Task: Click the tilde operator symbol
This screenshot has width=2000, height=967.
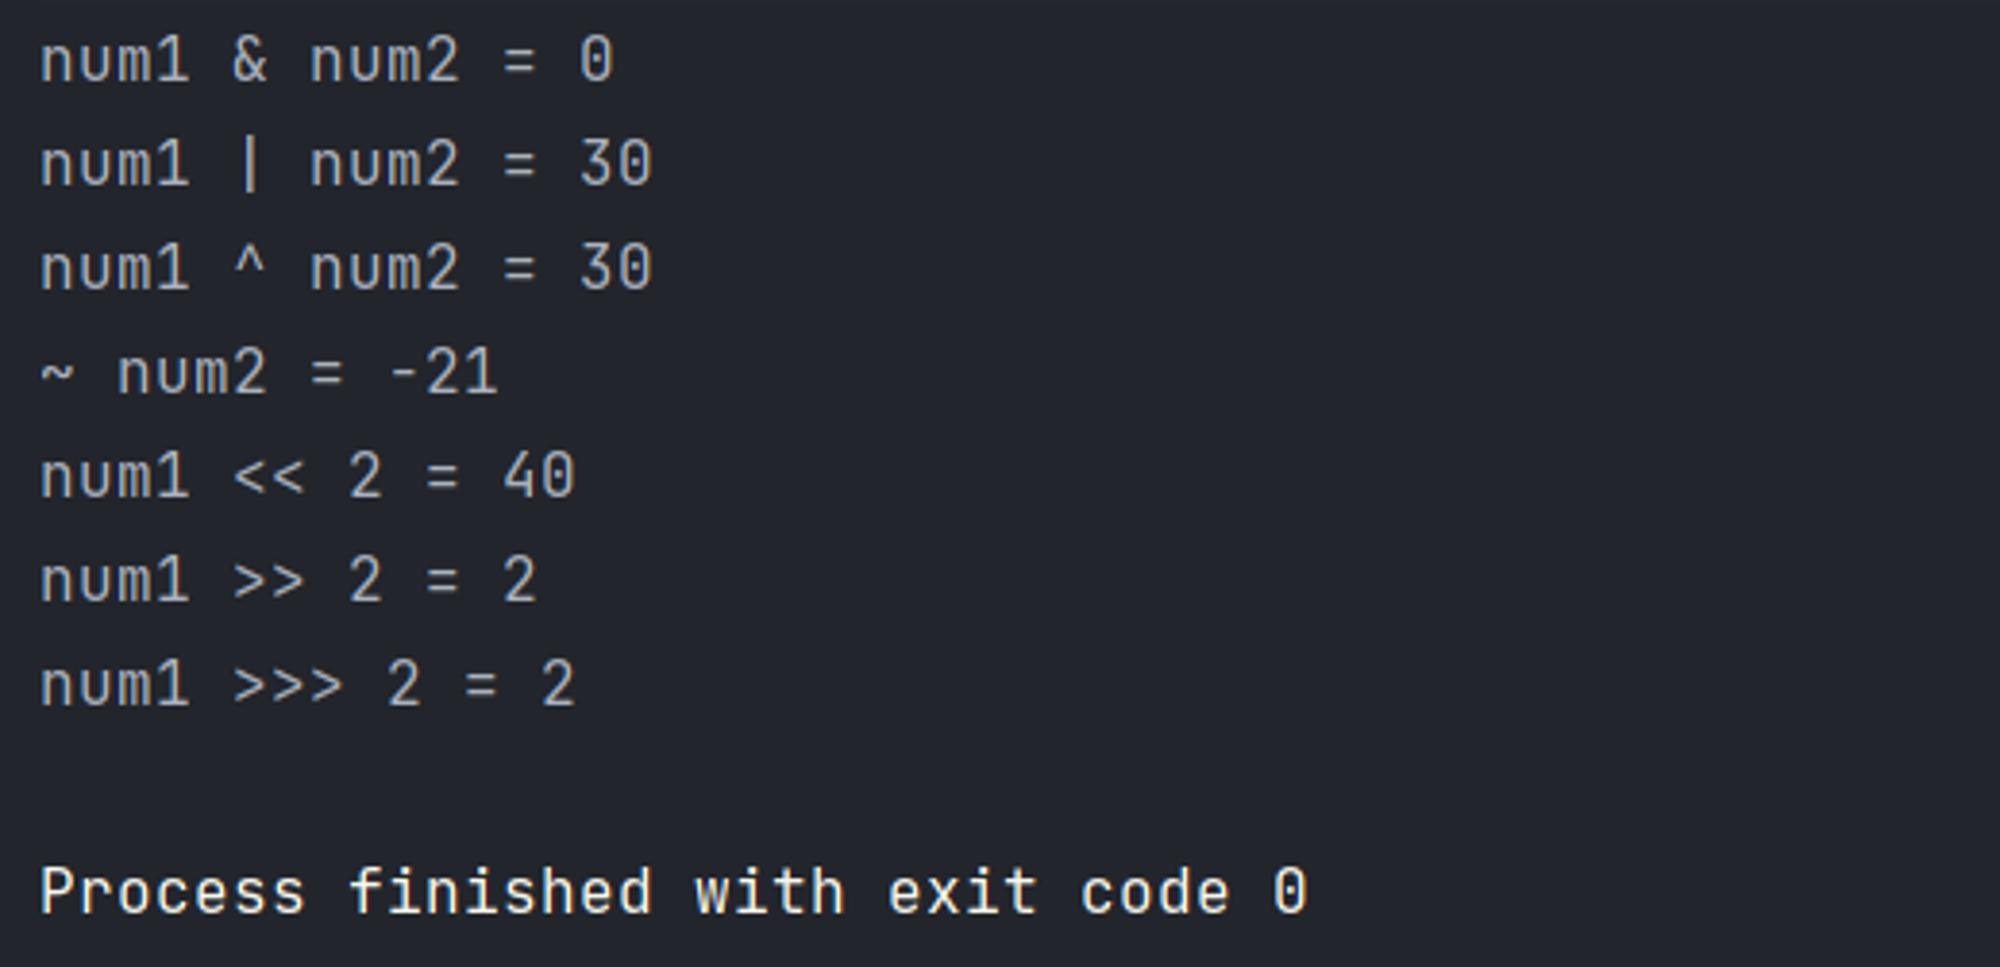Action: pyautogui.click(x=57, y=374)
